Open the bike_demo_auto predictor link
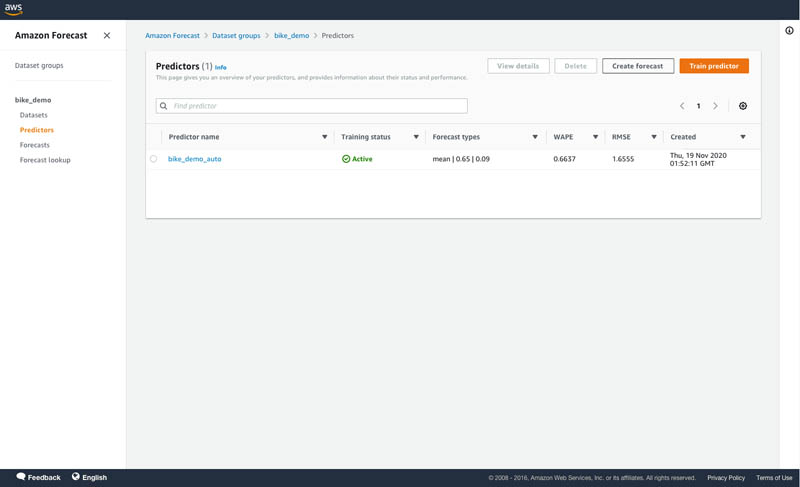 coord(194,159)
